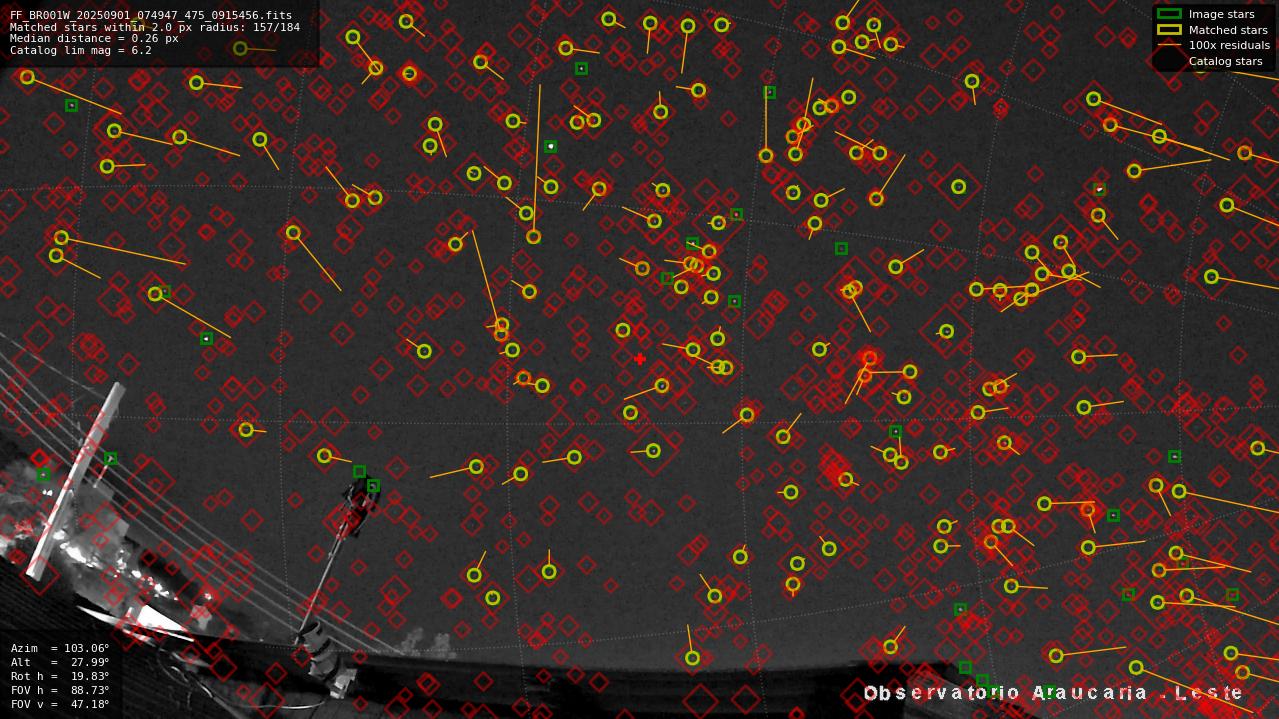Click the solid red cross at the image center
1279x719 pixels.
point(640,359)
